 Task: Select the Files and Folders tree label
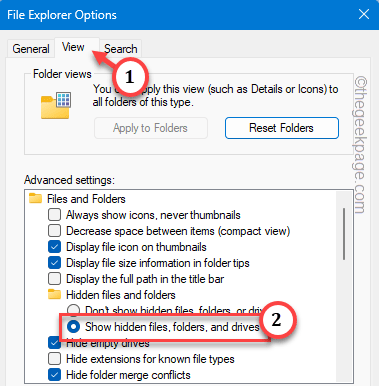coord(86,199)
